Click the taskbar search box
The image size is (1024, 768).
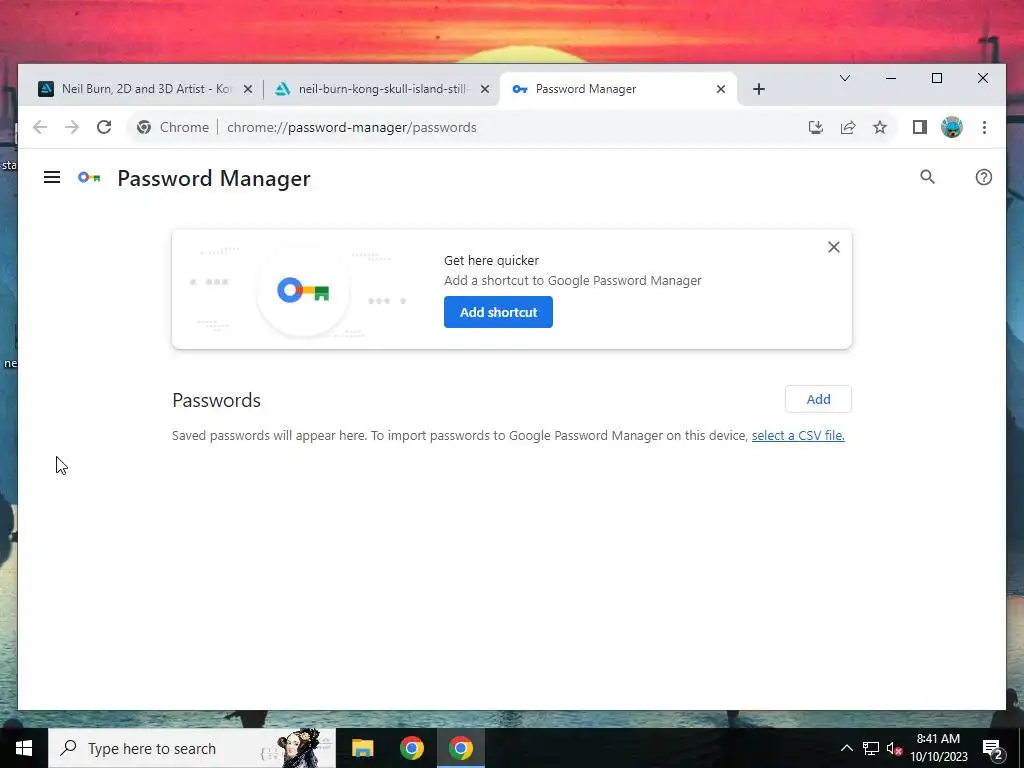(x=192, y=748)
